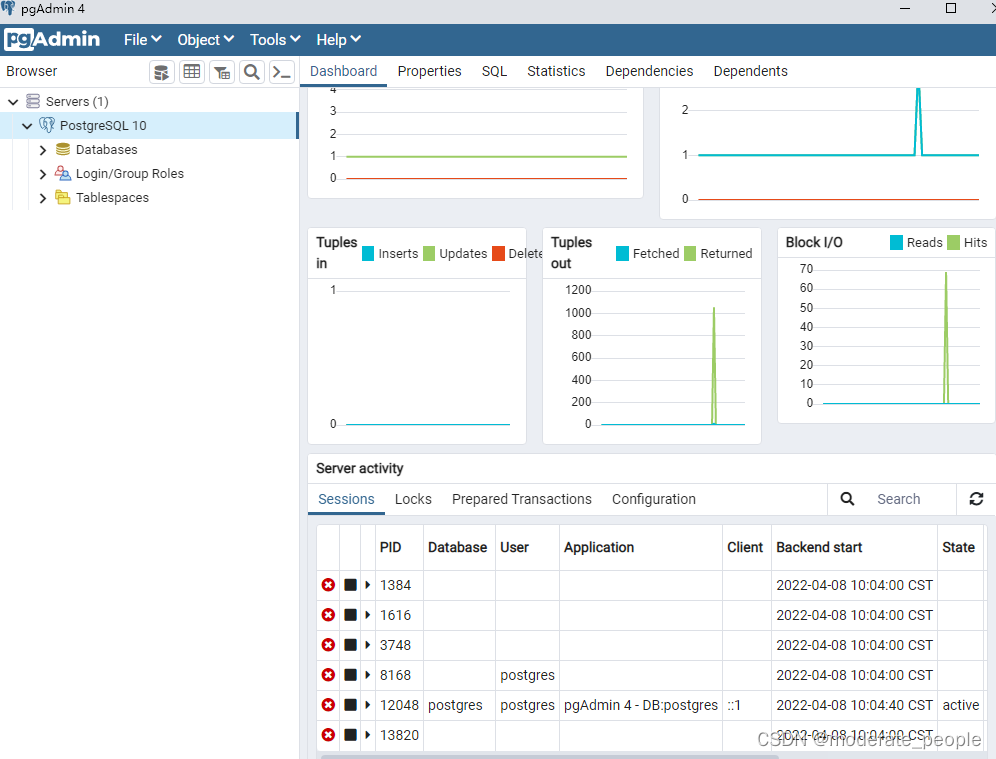Open the Configuration activity tab

pyautogui.click(x=654, y=499)
